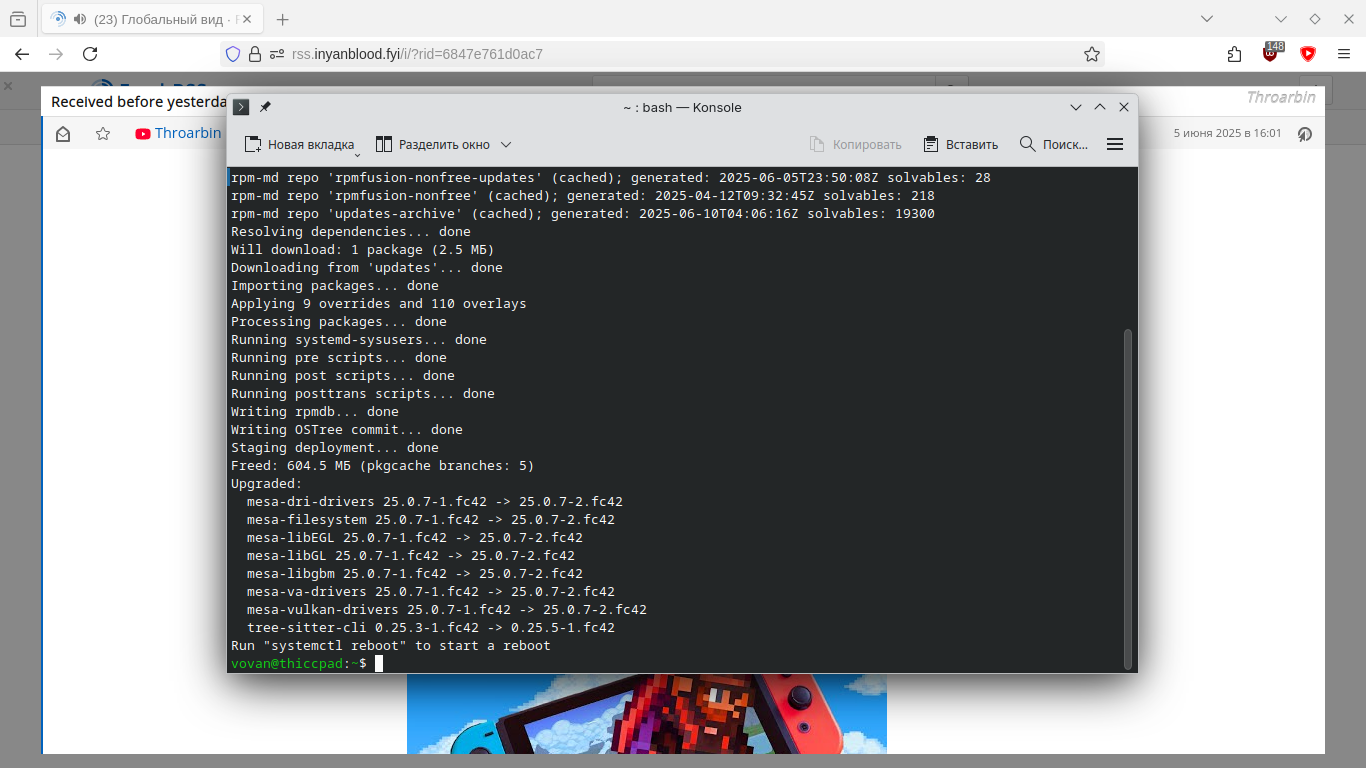Click firefox back arrow
Screen dimensions: 1366x768
coord(22,54)
